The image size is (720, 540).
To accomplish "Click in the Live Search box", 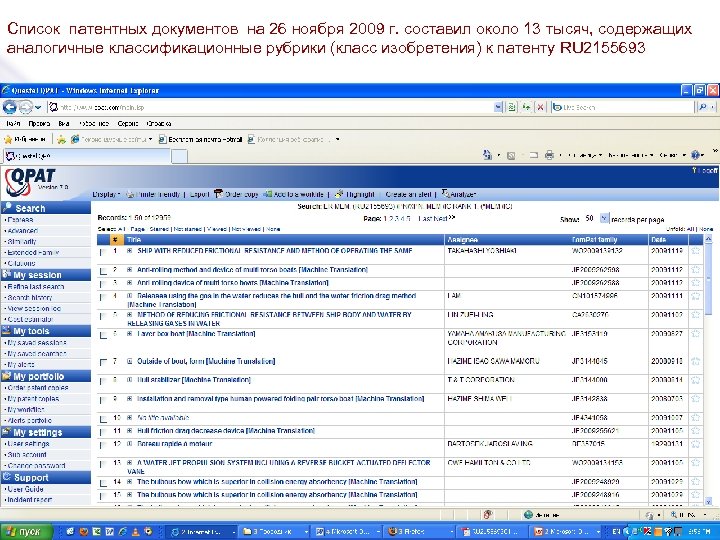I will [x=624, y=107].
